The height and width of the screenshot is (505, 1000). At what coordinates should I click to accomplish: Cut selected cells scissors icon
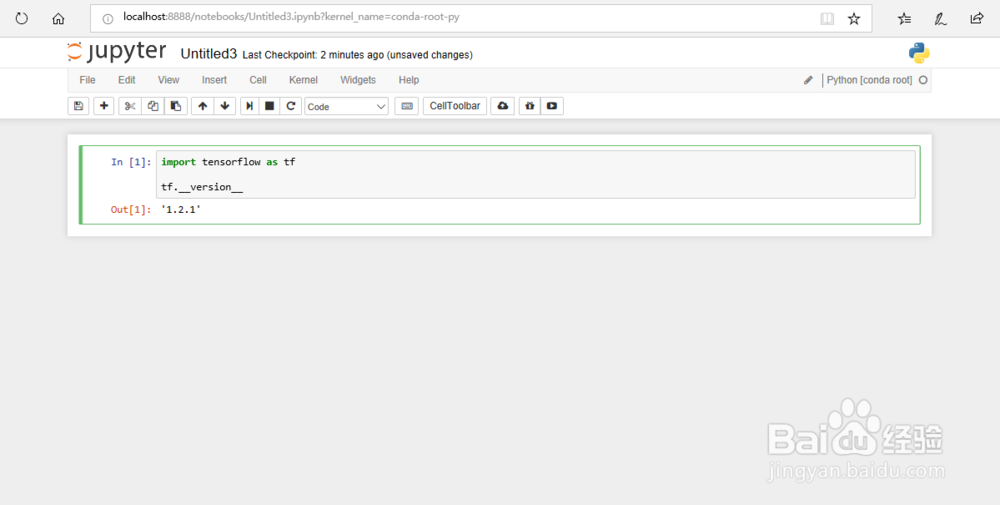(130, 106)
